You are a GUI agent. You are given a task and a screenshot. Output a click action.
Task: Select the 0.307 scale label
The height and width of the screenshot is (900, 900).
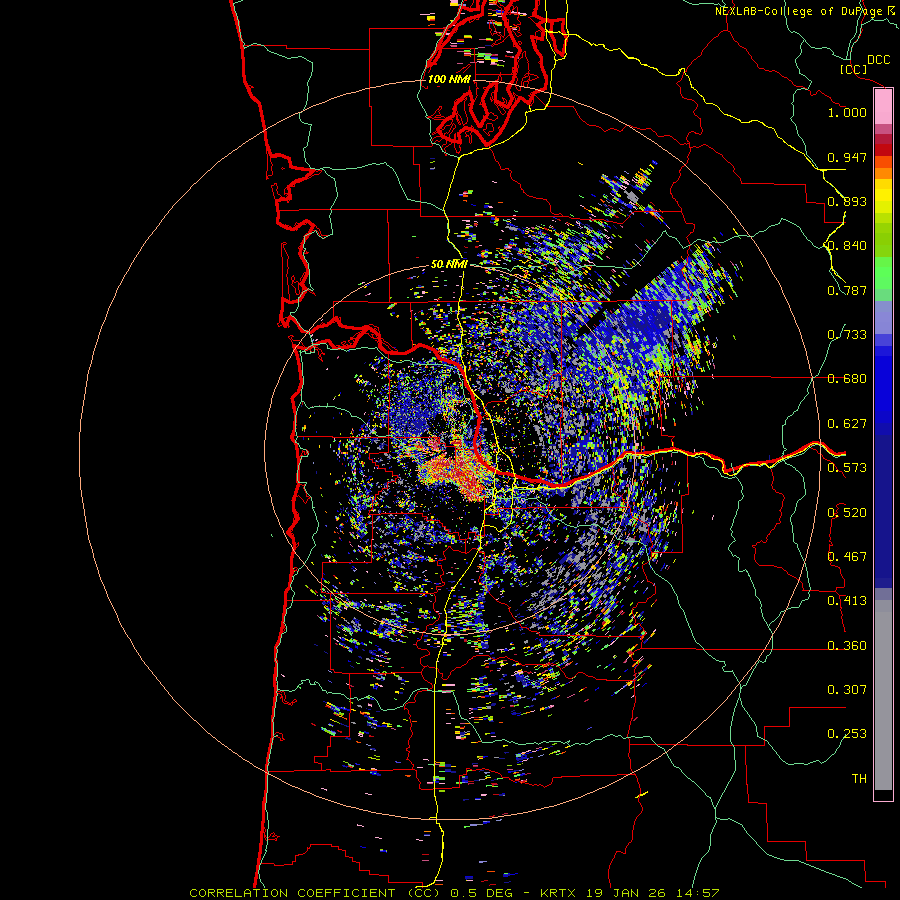pos(847,690)
